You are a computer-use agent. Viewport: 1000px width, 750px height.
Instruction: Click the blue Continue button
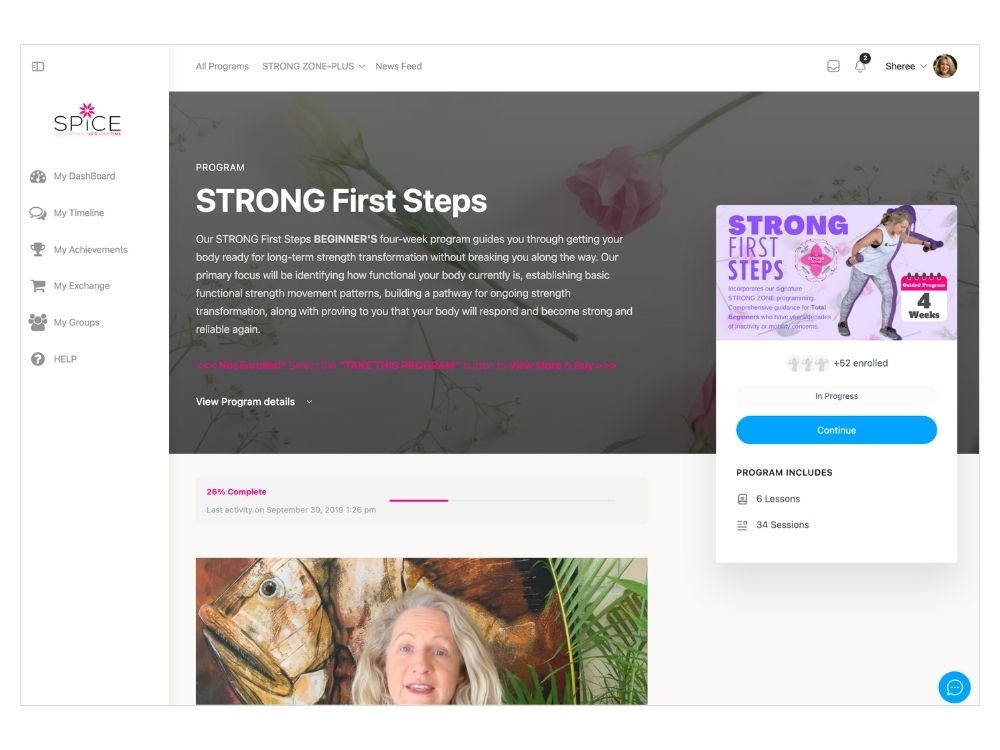tap(836, 430)
